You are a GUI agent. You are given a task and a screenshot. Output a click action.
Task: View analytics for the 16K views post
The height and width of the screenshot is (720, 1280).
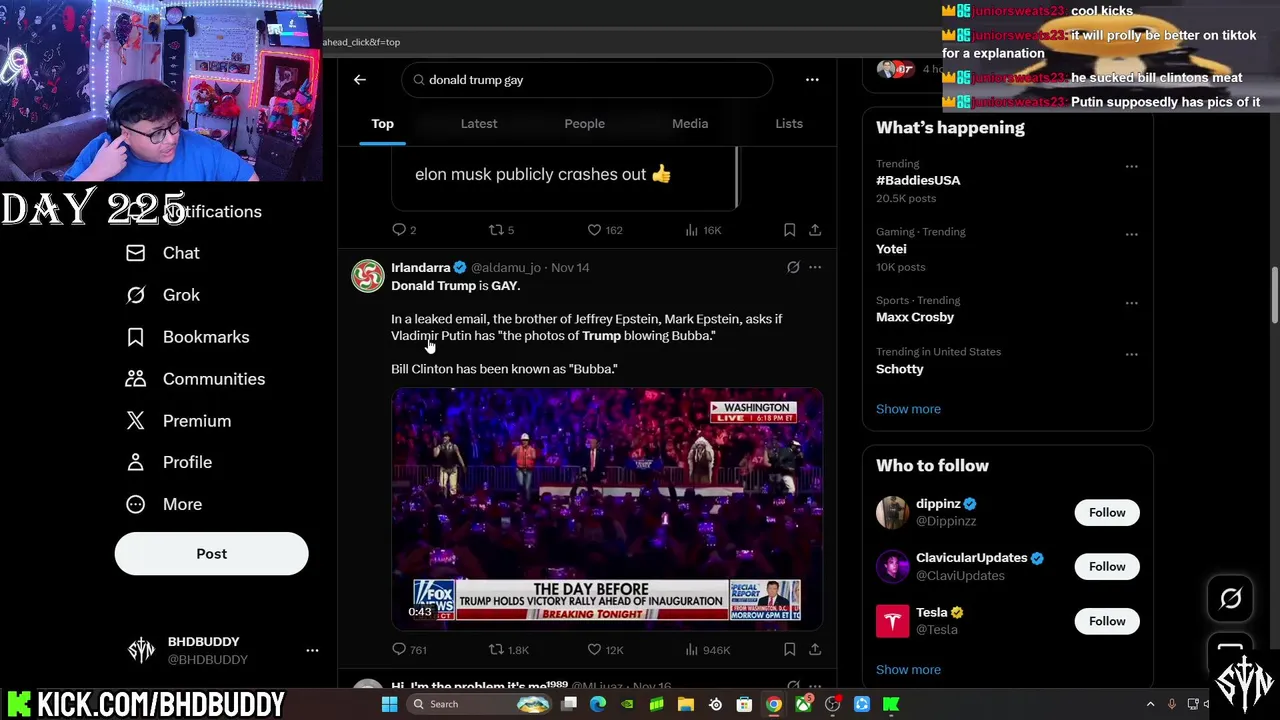tap(702, 230)
